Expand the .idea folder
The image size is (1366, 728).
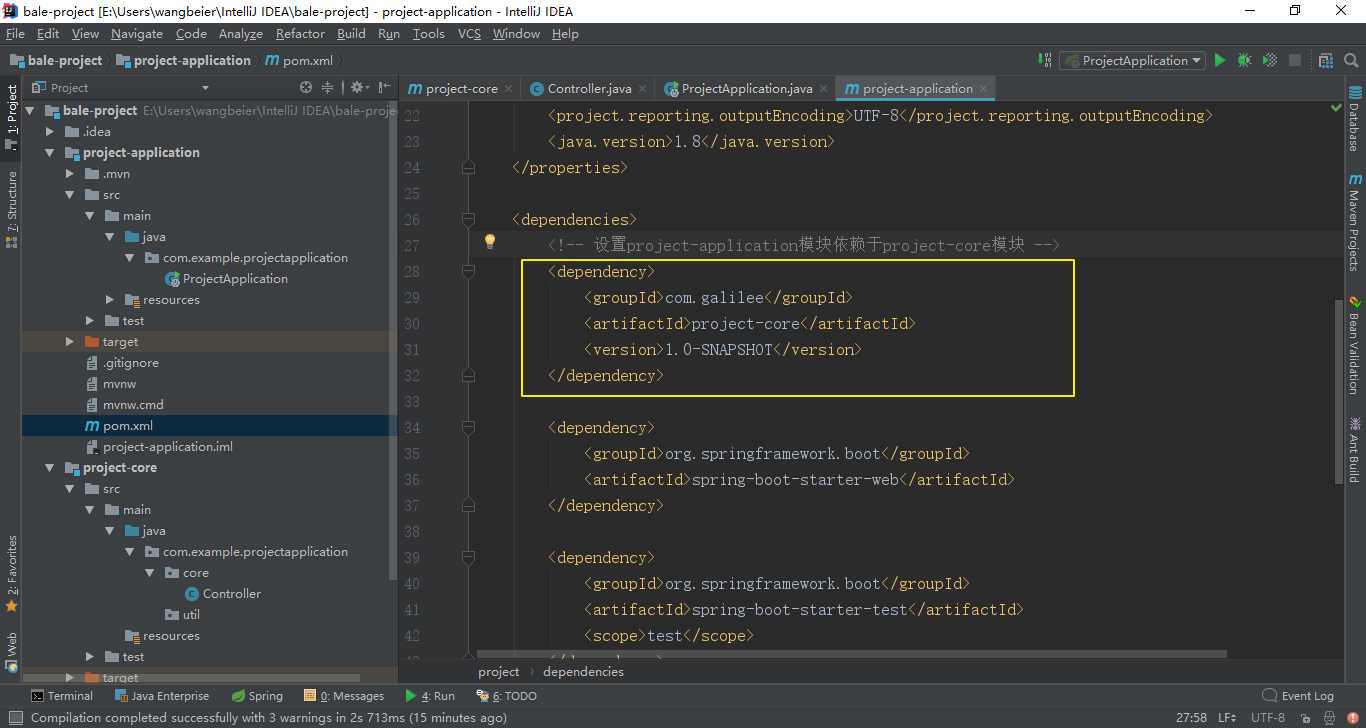pyautogui.click(x=51, y=132)
